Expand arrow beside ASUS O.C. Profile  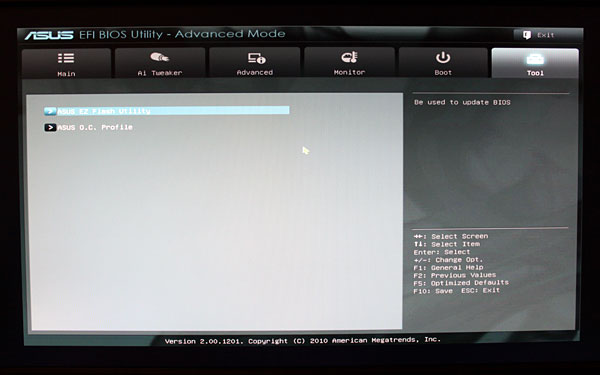coord(50,127)
